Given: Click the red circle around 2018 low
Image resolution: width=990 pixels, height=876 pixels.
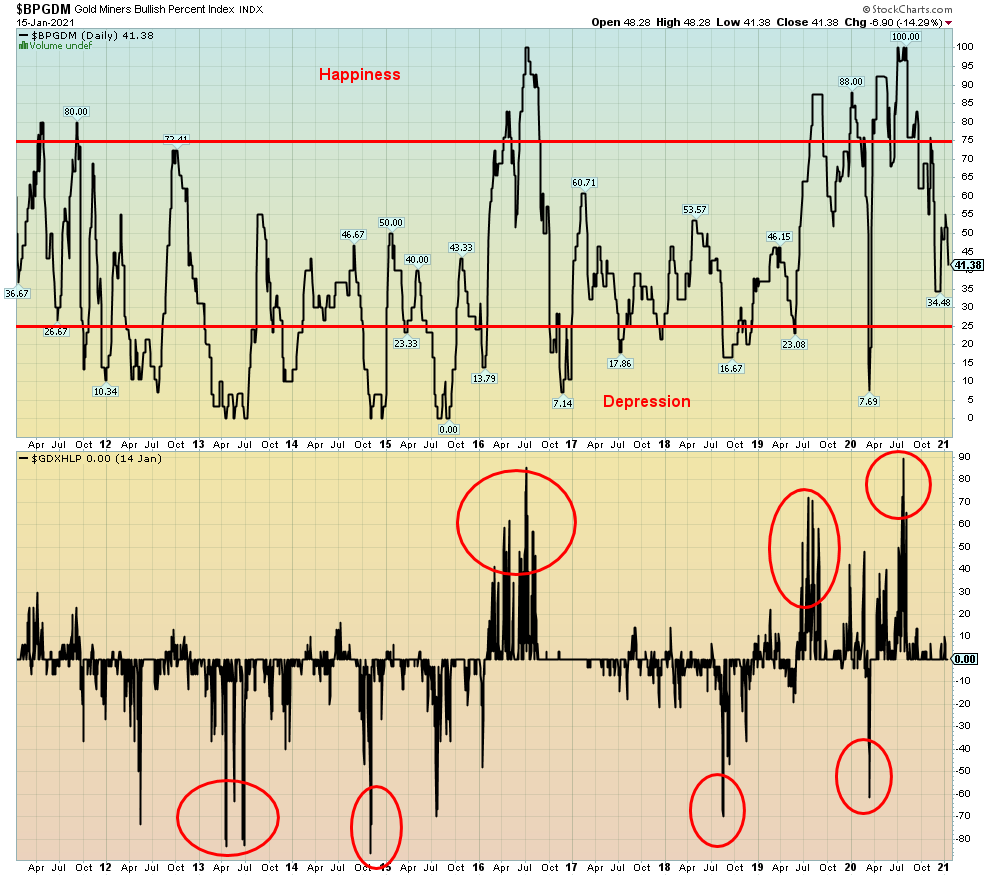Looking at the screenshot, I should pos(717,809).
